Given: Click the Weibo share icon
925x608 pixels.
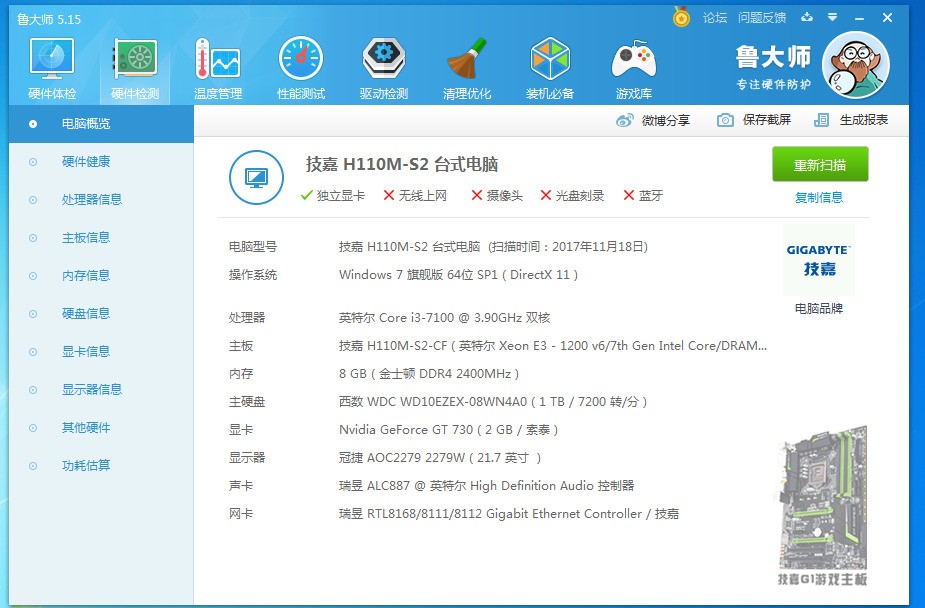Looking at the screenshot, I should pyautogui.click(x=624, y=120).
